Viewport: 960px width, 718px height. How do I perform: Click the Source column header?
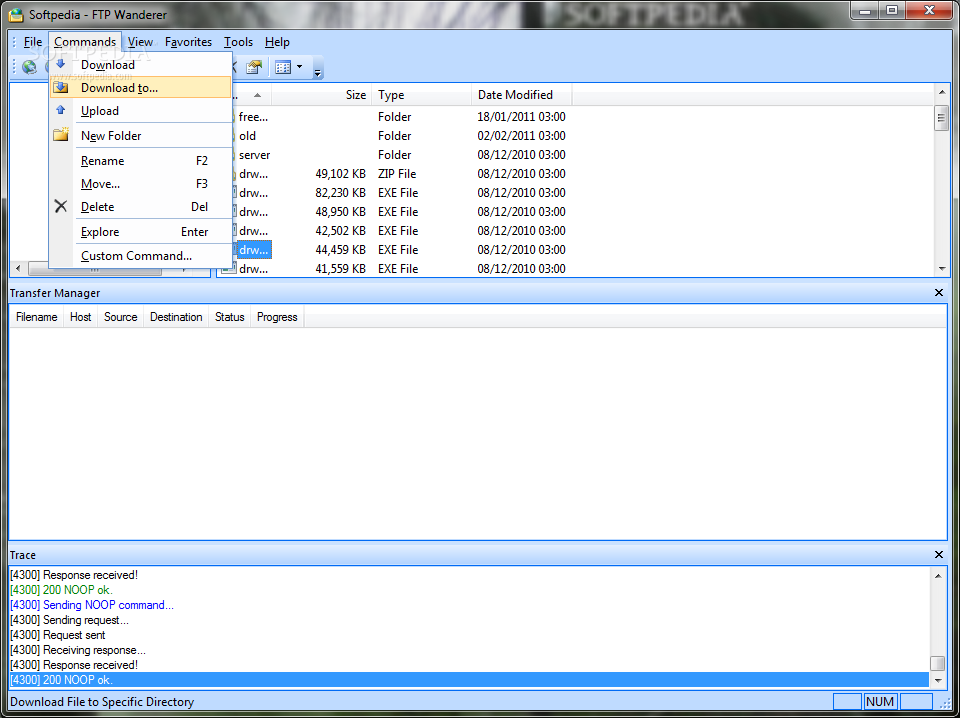(x=121, y=317)
